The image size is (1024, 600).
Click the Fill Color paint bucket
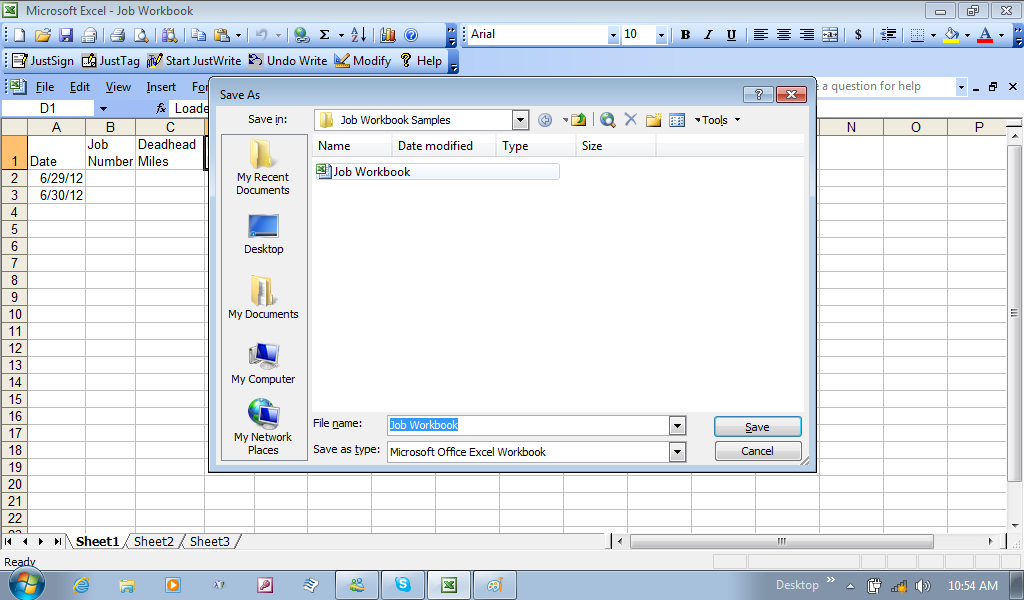coord(951,35)
